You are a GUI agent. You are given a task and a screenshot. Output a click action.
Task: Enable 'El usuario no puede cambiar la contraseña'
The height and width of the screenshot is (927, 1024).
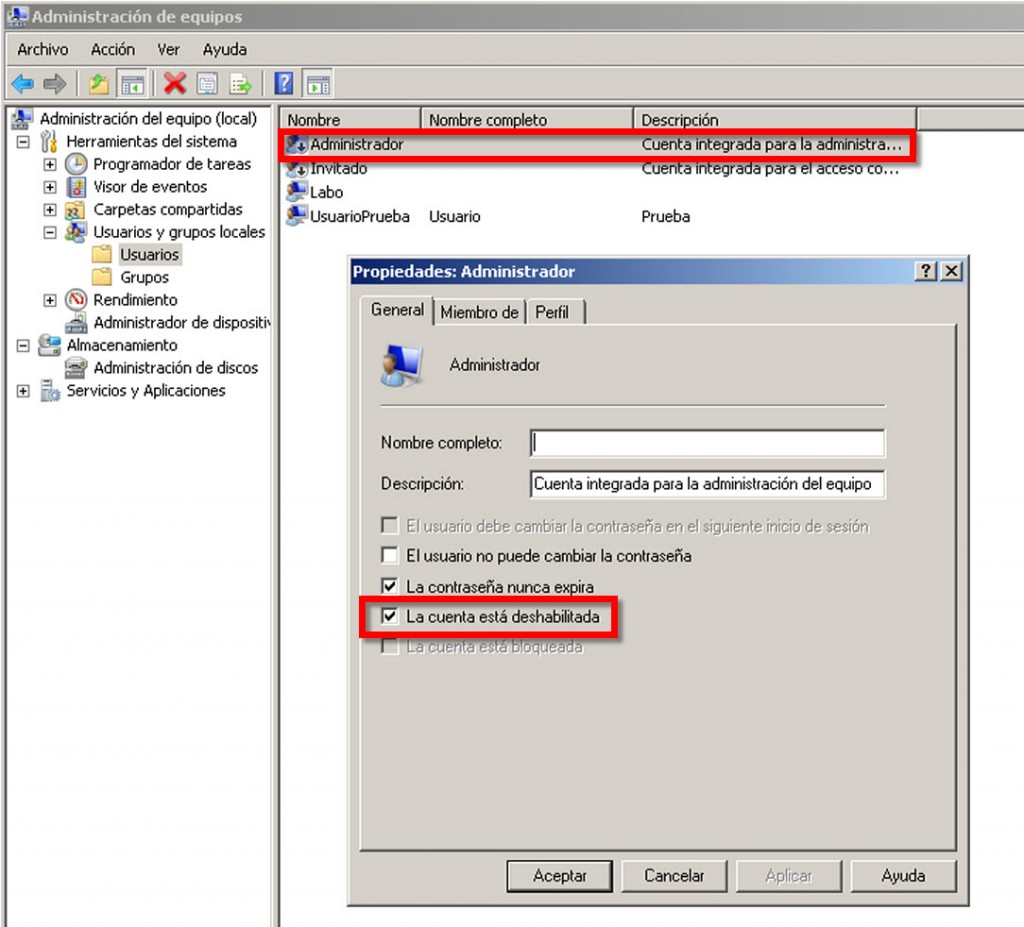point(390,556)
